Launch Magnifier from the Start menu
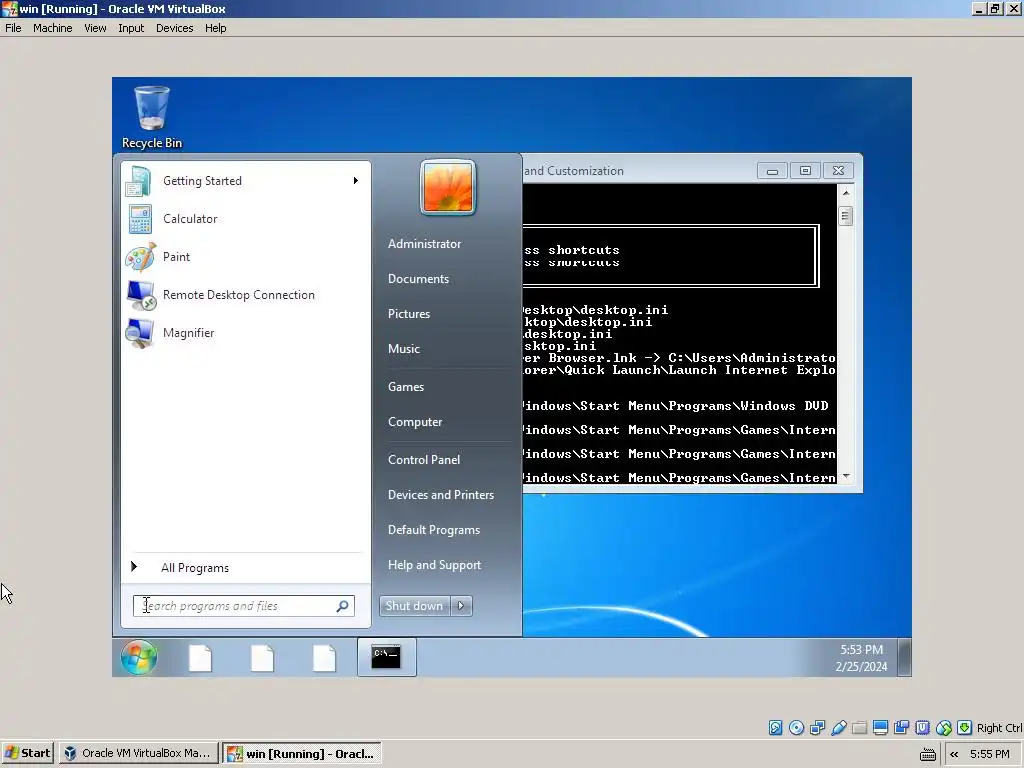 click(x=244, y=332)
